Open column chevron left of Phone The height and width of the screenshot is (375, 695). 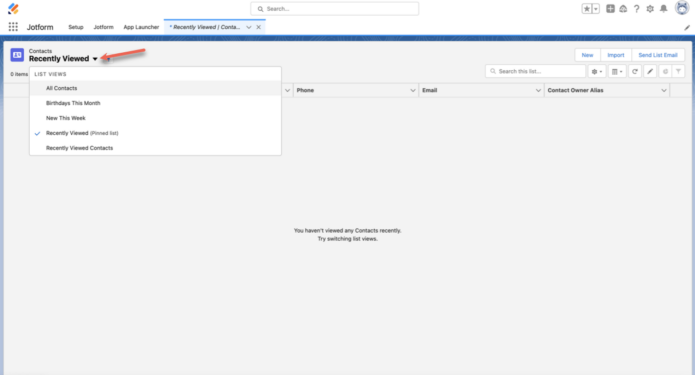tap(287, 90)
